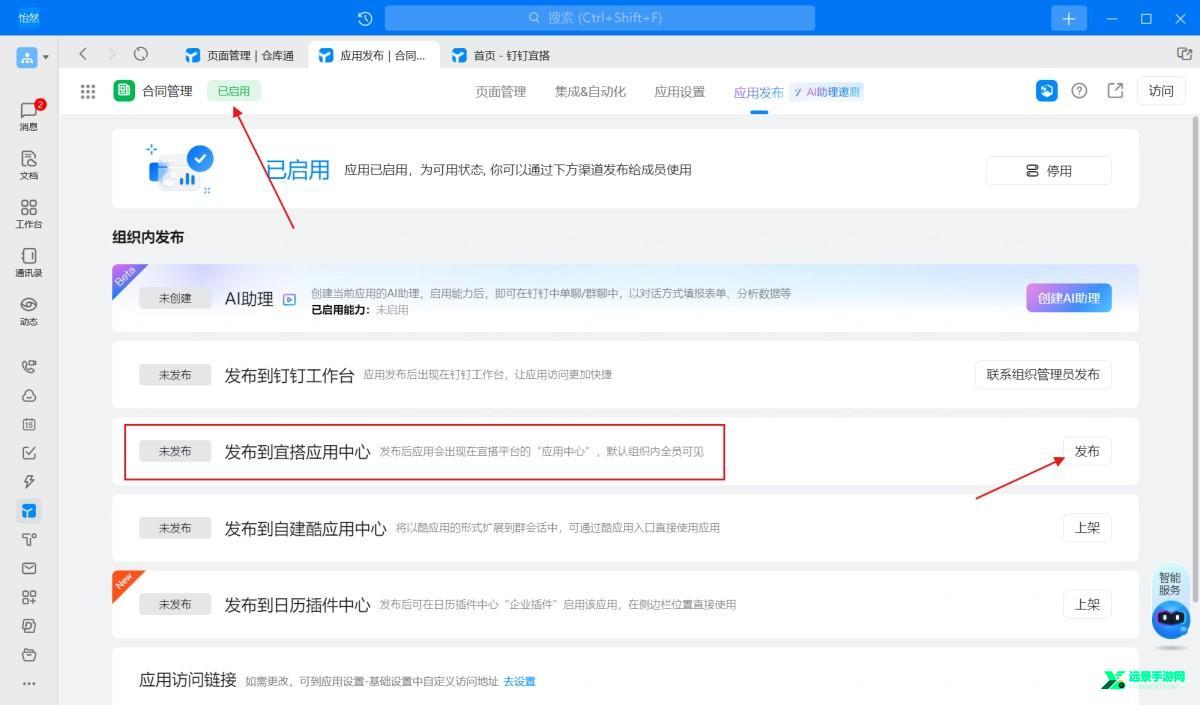Click 上架 for 自建酷应用中心
Image resolution: width=1200 pixels, height=705 pixels.
1087,528
